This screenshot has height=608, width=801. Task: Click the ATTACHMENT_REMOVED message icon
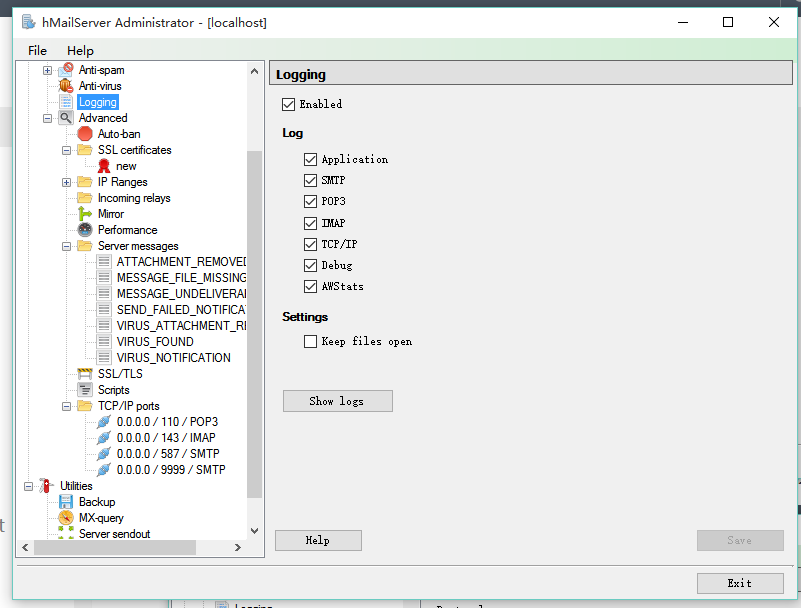(x=104, y=262)
